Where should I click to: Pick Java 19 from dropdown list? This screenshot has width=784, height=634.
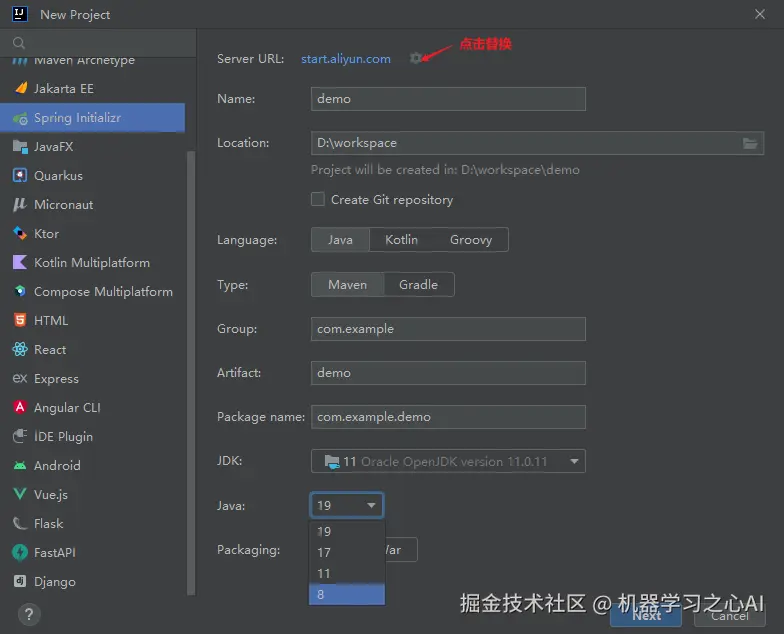point(347,532)
